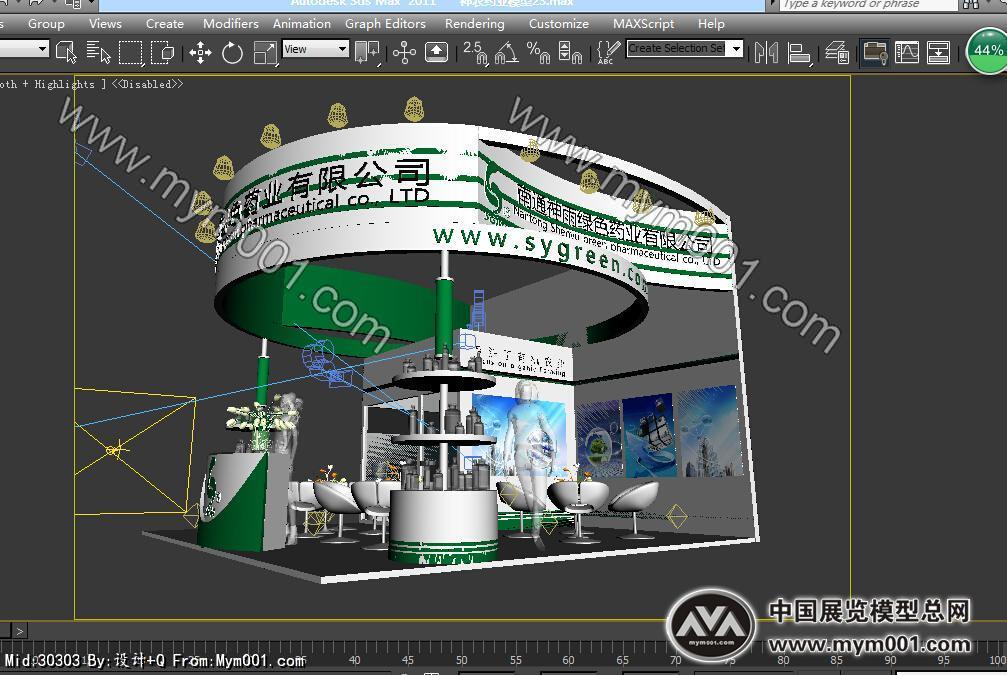
Task: Activate Select and Uniform Scale tool
Action: click(265, 52)
